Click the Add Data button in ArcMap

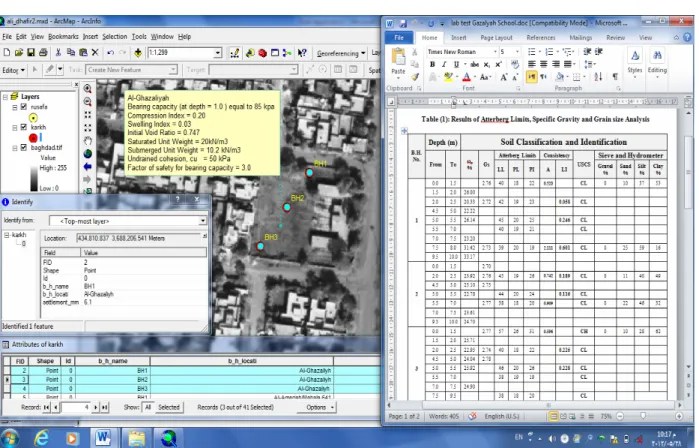click(138, 53)
